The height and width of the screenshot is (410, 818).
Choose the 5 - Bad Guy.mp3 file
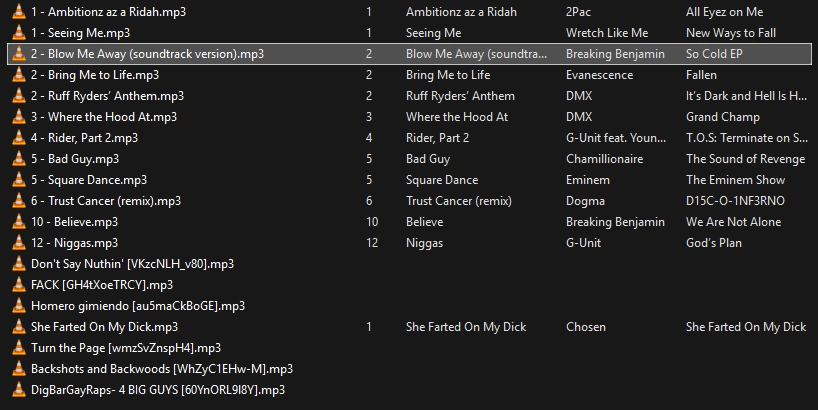click(x=75, y=159)
